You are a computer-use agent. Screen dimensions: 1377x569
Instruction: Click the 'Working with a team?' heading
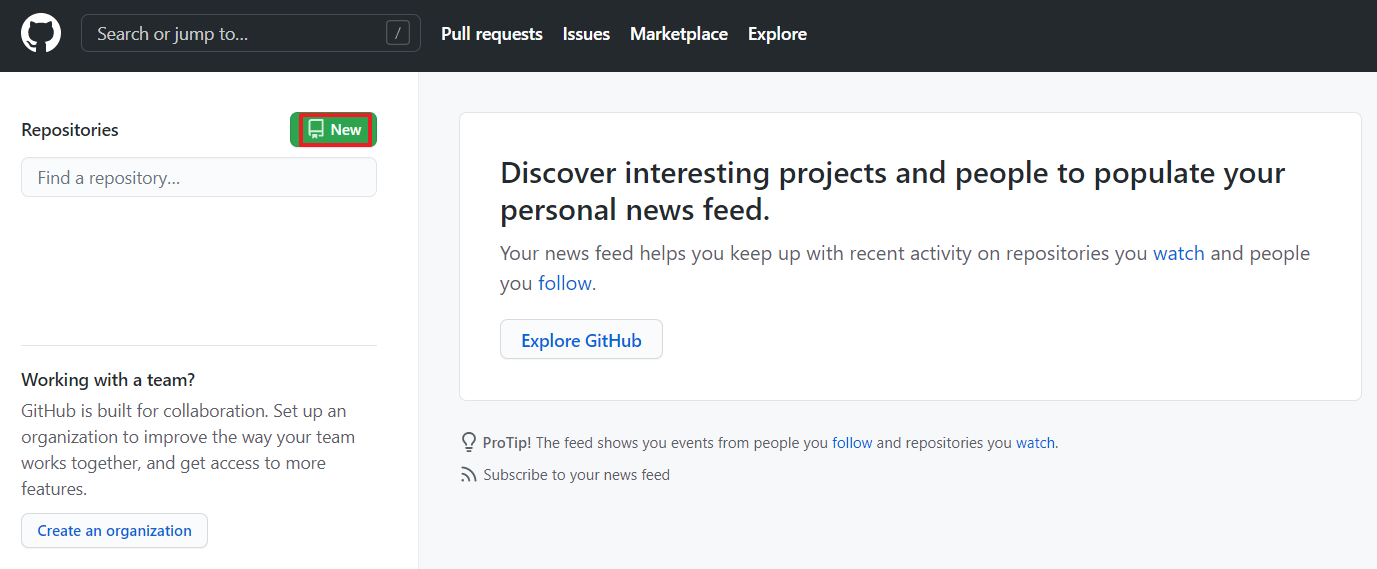tap(108, 380)
